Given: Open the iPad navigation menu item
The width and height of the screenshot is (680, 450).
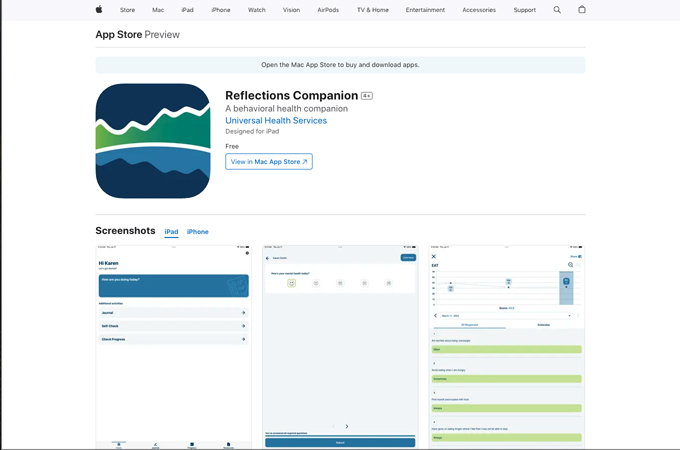Looking at the screenshot, I should pyautogui.click(x=187, y=10).
